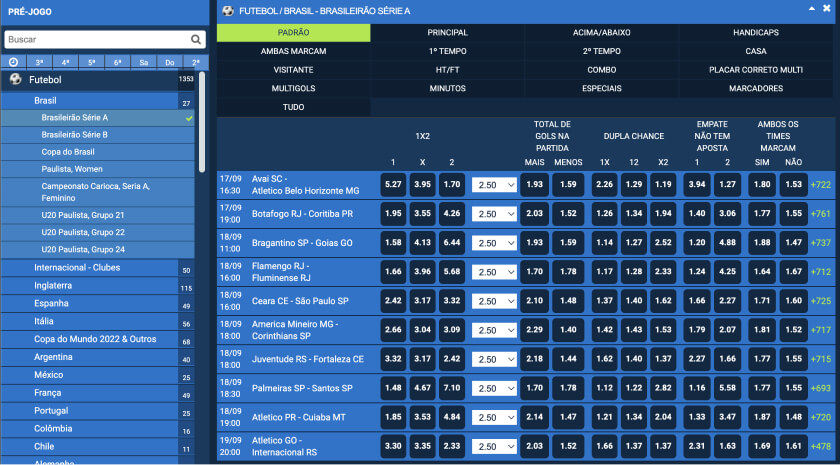Select 1.48 NÃO for Atletico PR - Cuiaba
The image size is (840, 465).
[x=793, y=417]
